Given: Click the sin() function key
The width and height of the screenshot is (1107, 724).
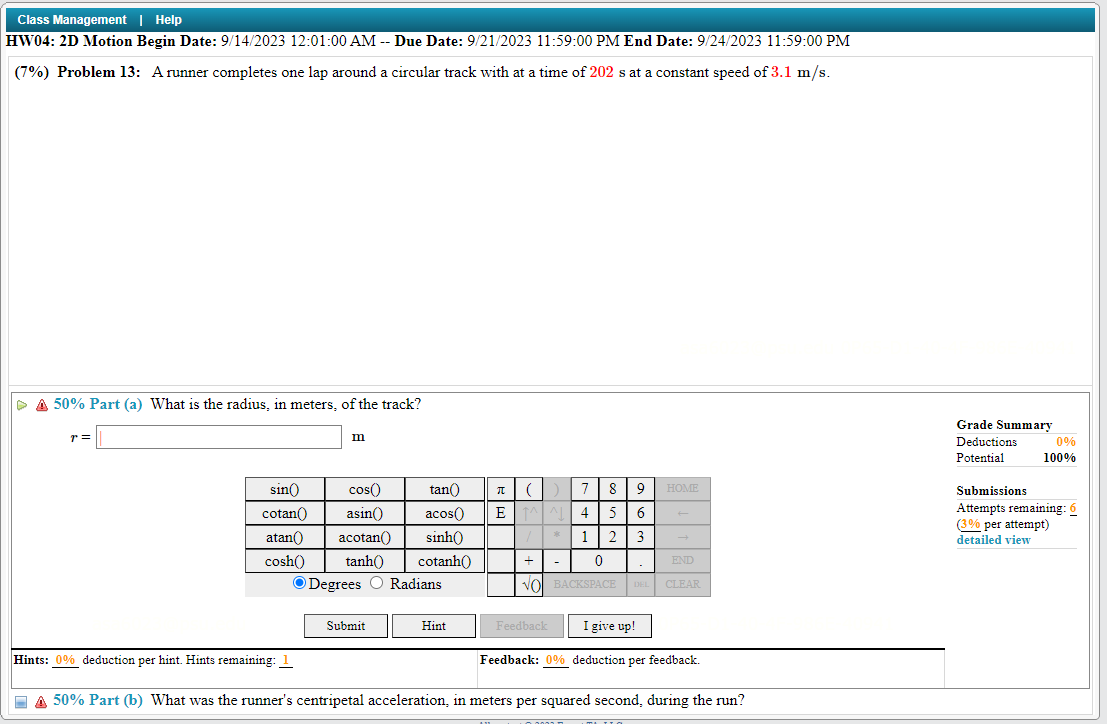Looking at the screenshot, I should 284,489.
